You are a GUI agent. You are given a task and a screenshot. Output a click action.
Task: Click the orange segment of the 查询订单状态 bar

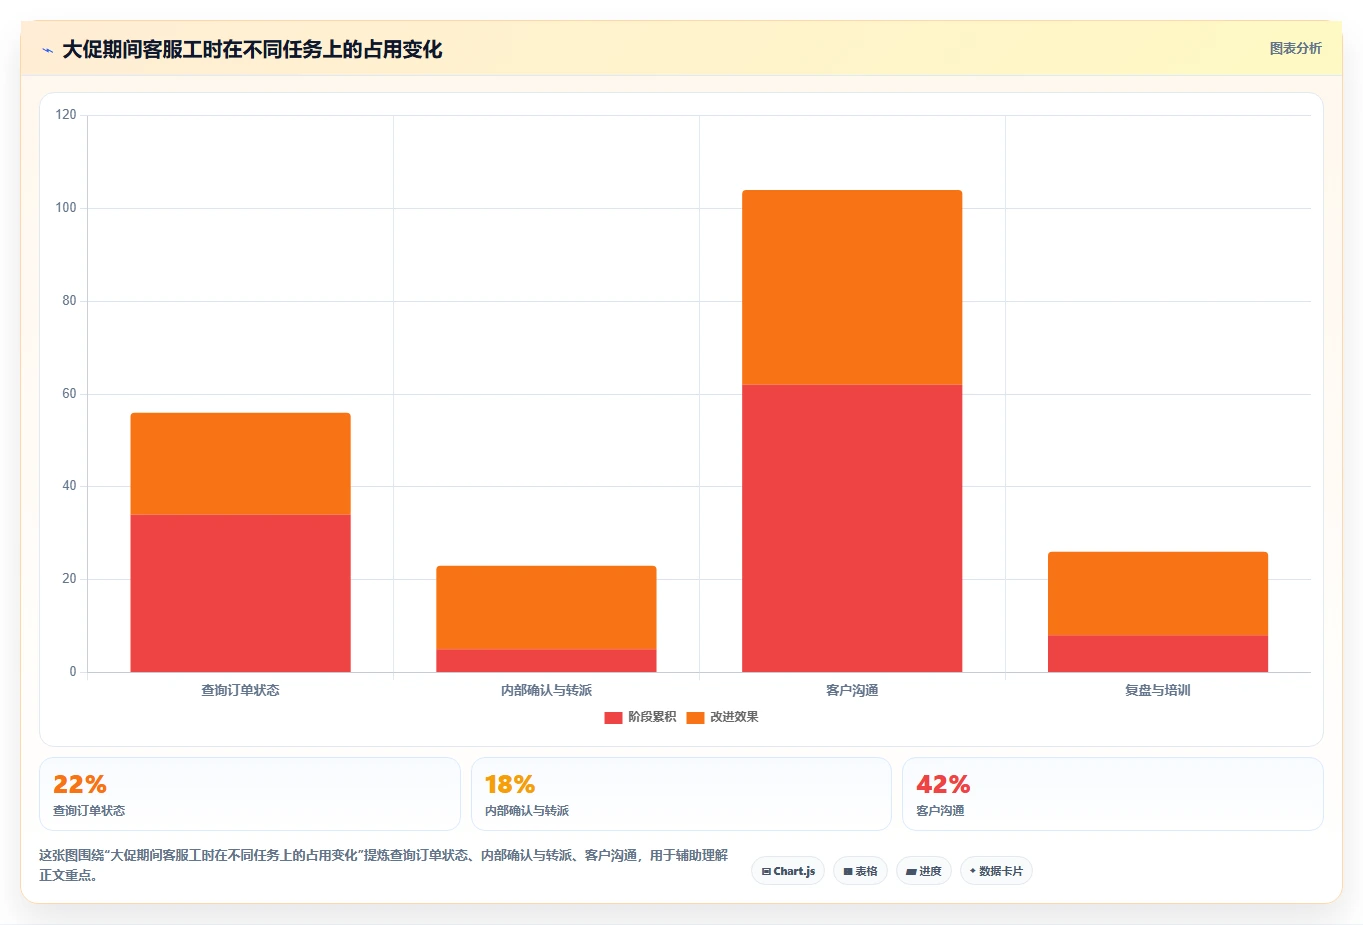(240, 463)
